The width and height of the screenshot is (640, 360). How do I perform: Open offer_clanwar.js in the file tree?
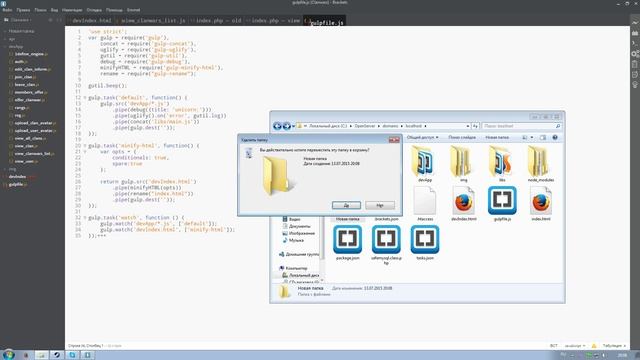pyautogui.click(x=29, y=100)
